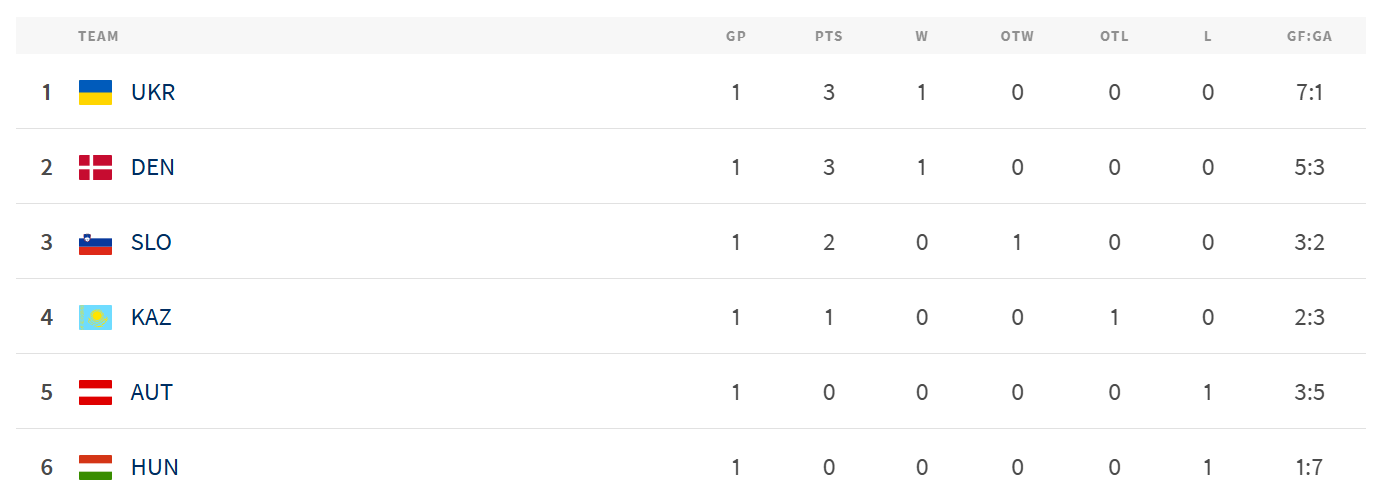Click rank number 1 cell

(46, 93)
